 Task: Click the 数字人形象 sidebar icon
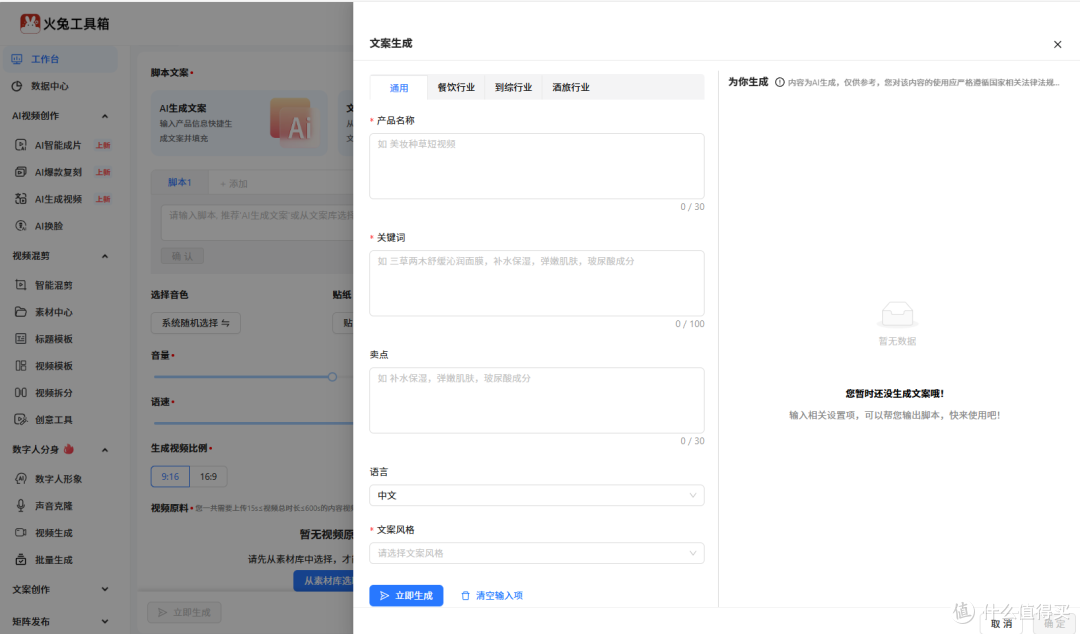tap(21, 478)
